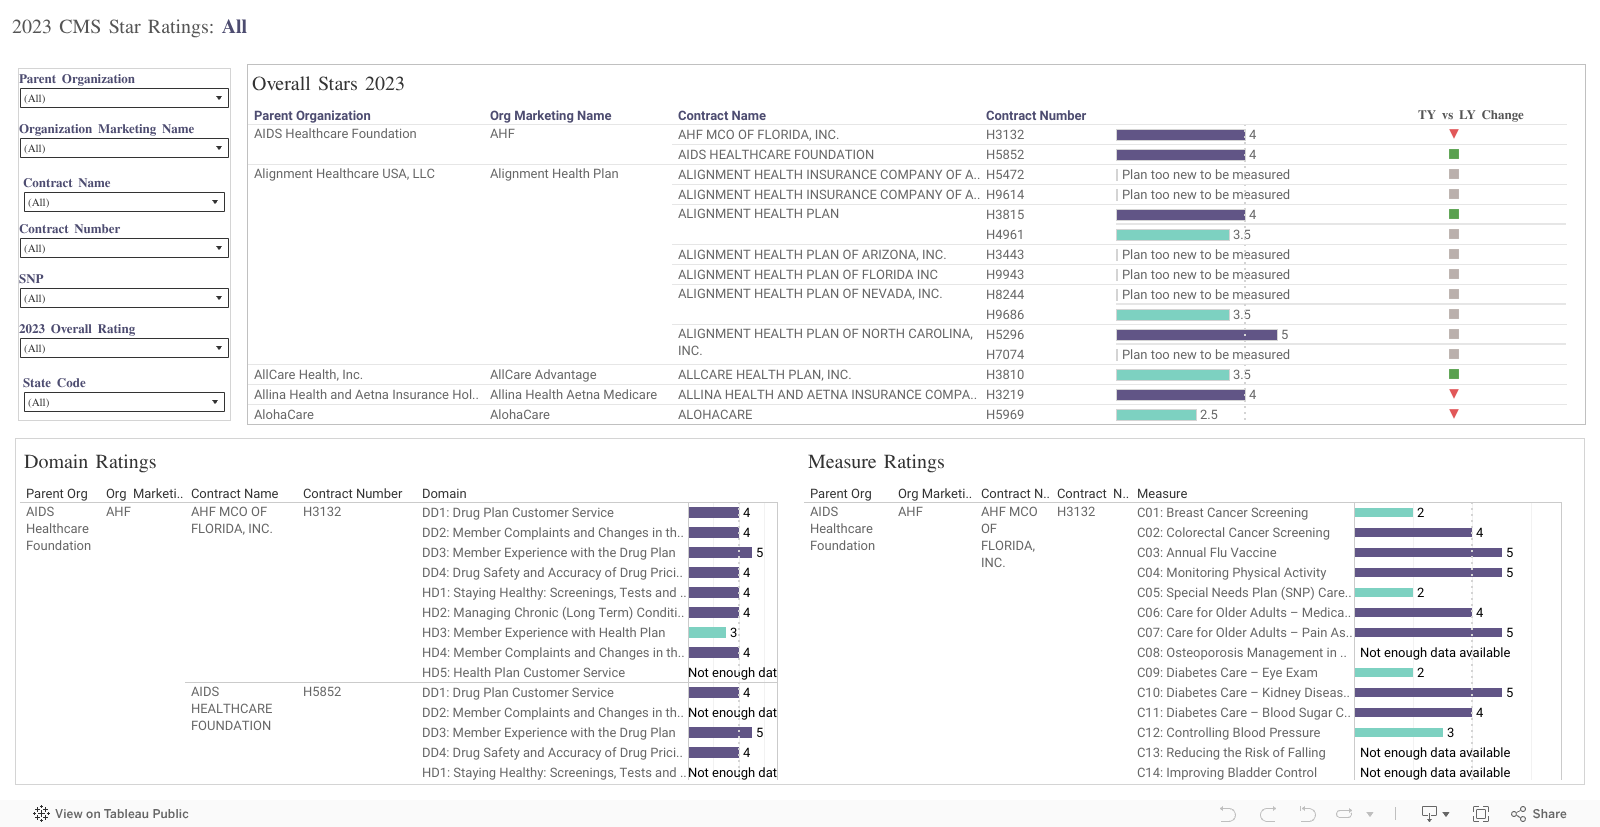
Task: Select the AlohaCare parent organization row
Action: tap(284, 415)
